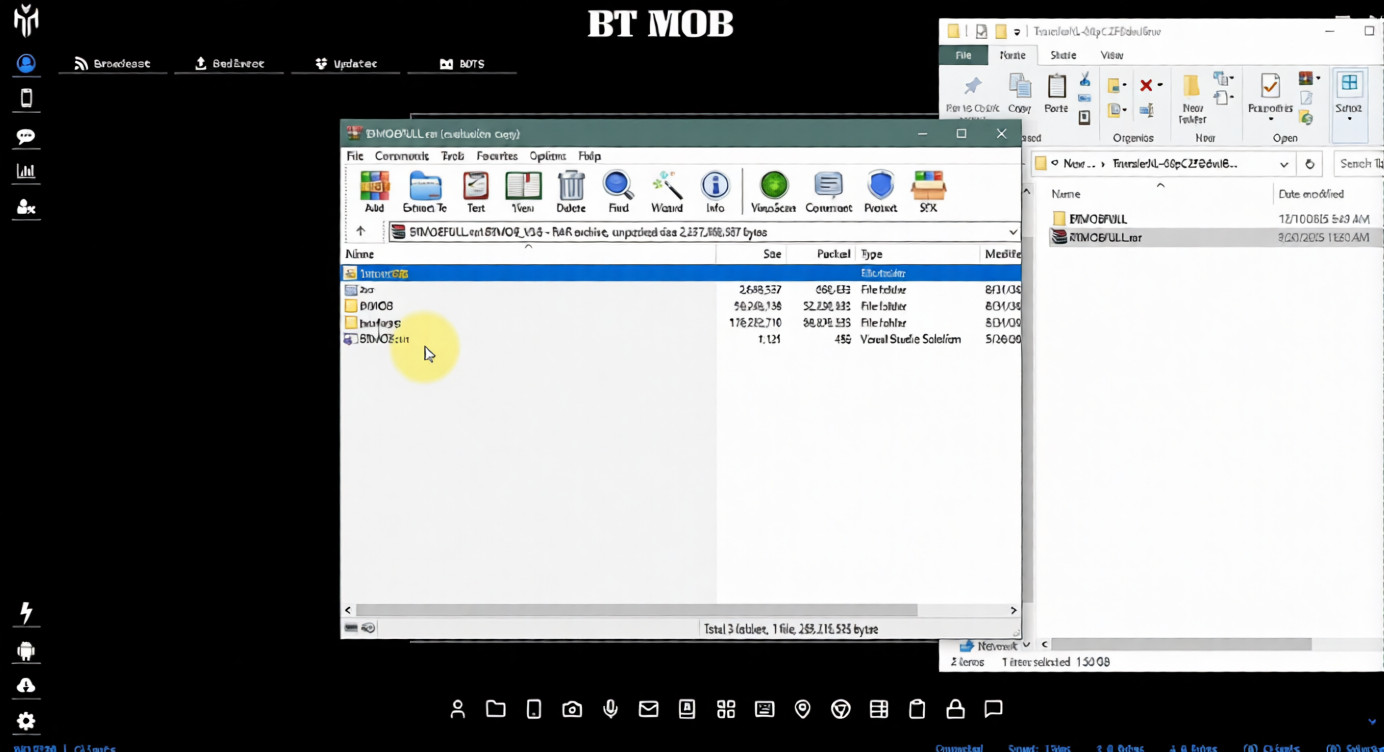
Task: Click the Extract To icon in WinRAR
Action: tap(425, 191)
